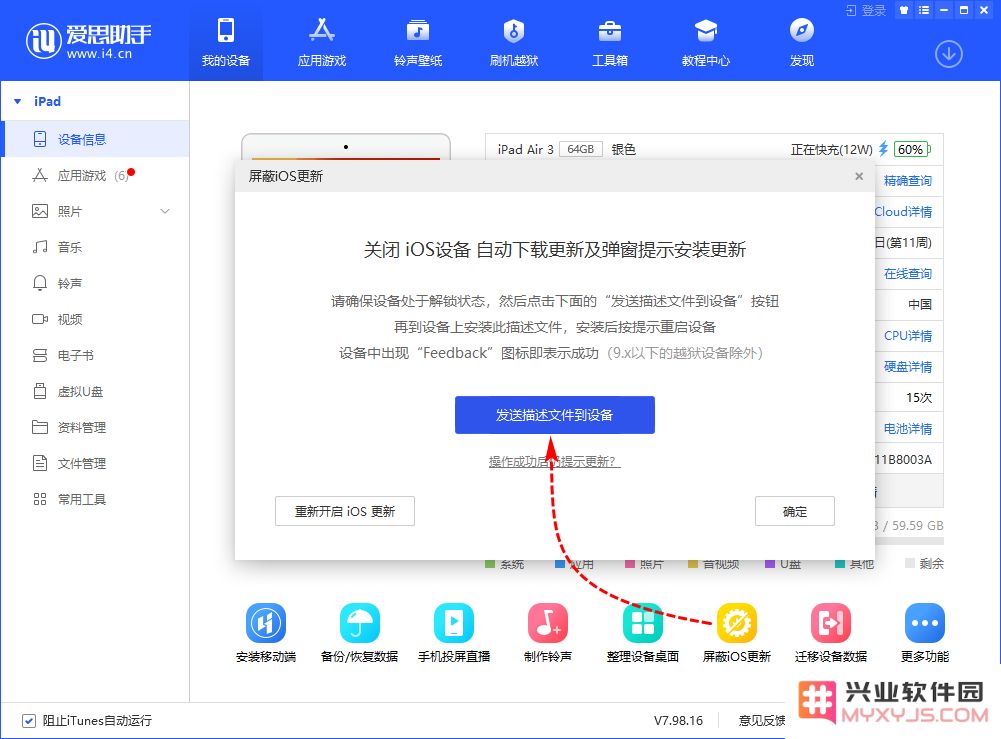Close the 屏蔽iOS更新 dialog
This screenshot has width=1001, height=739.
(x=859, y=176)
